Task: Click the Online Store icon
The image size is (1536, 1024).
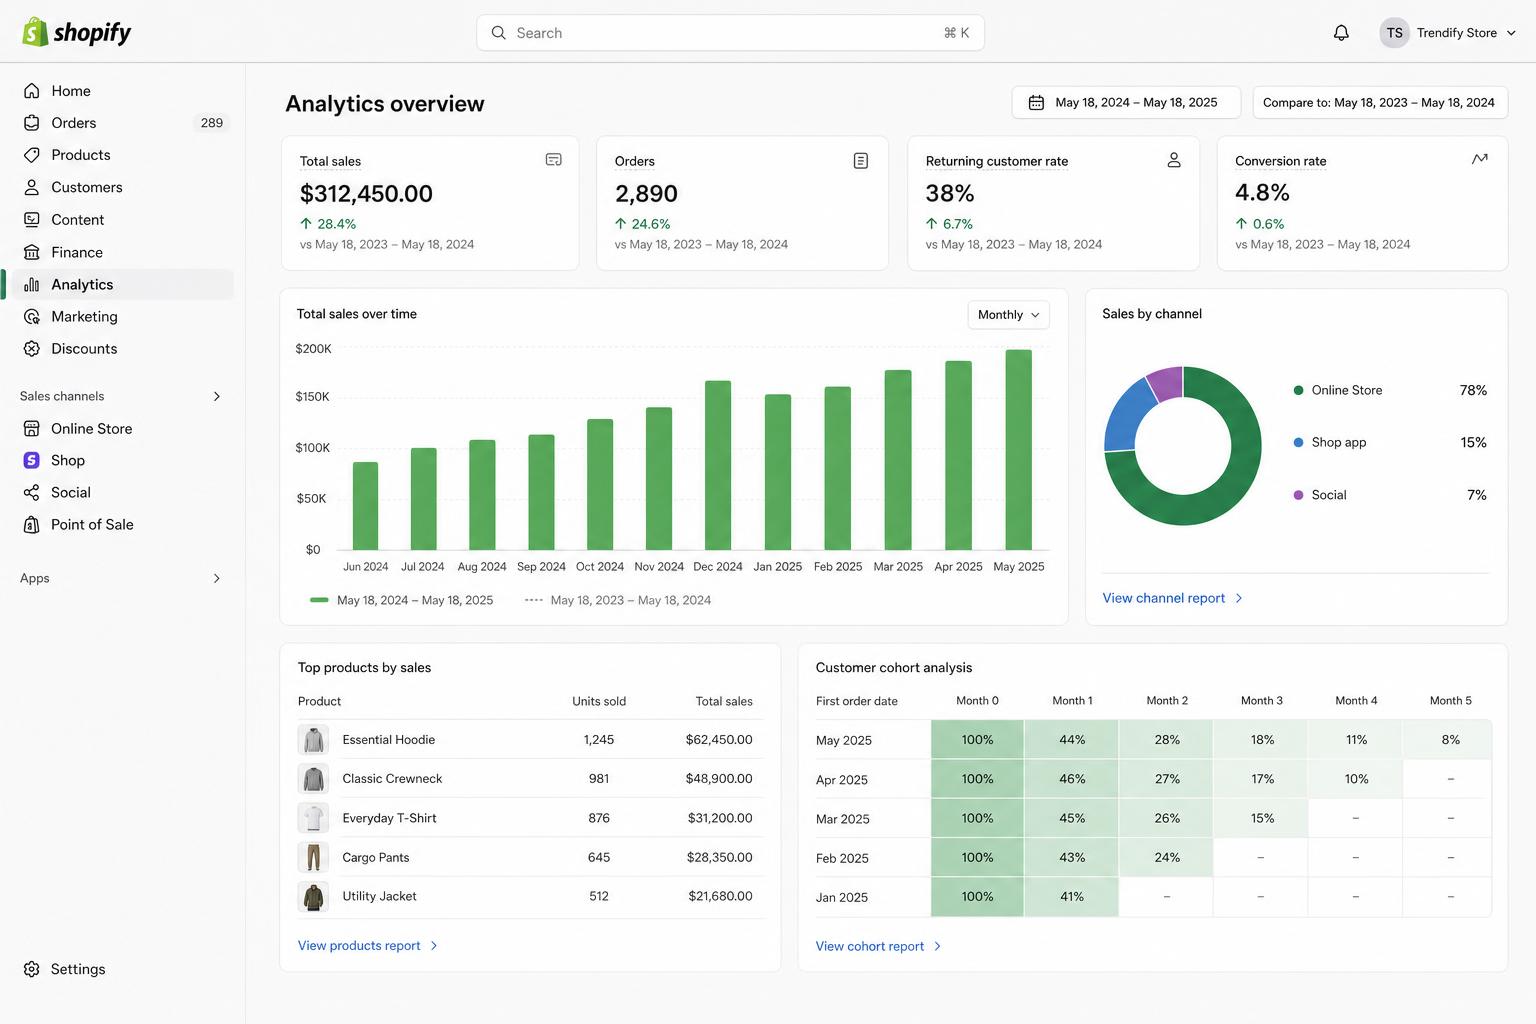Action: coord(32,429)
